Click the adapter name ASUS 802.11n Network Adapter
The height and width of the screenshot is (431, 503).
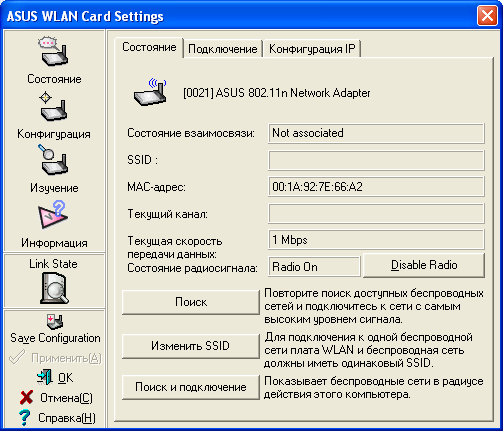pos(277,93)
